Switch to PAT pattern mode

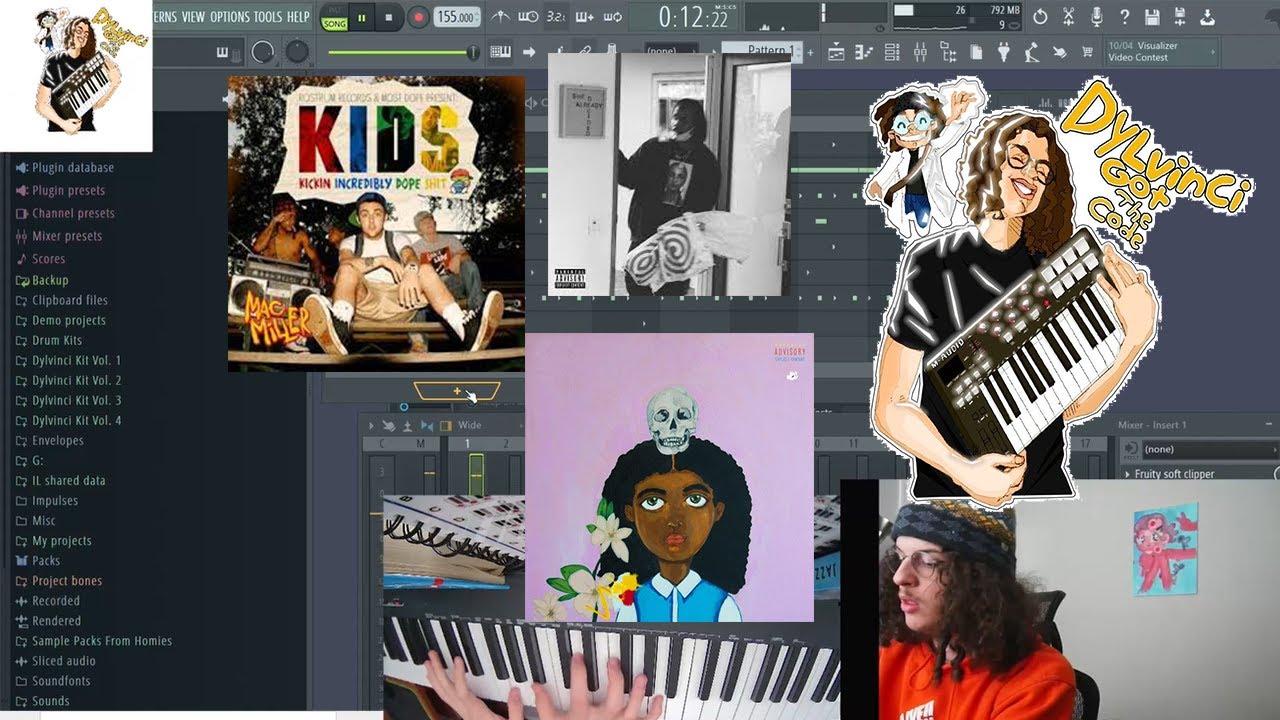tap(335, 10)
